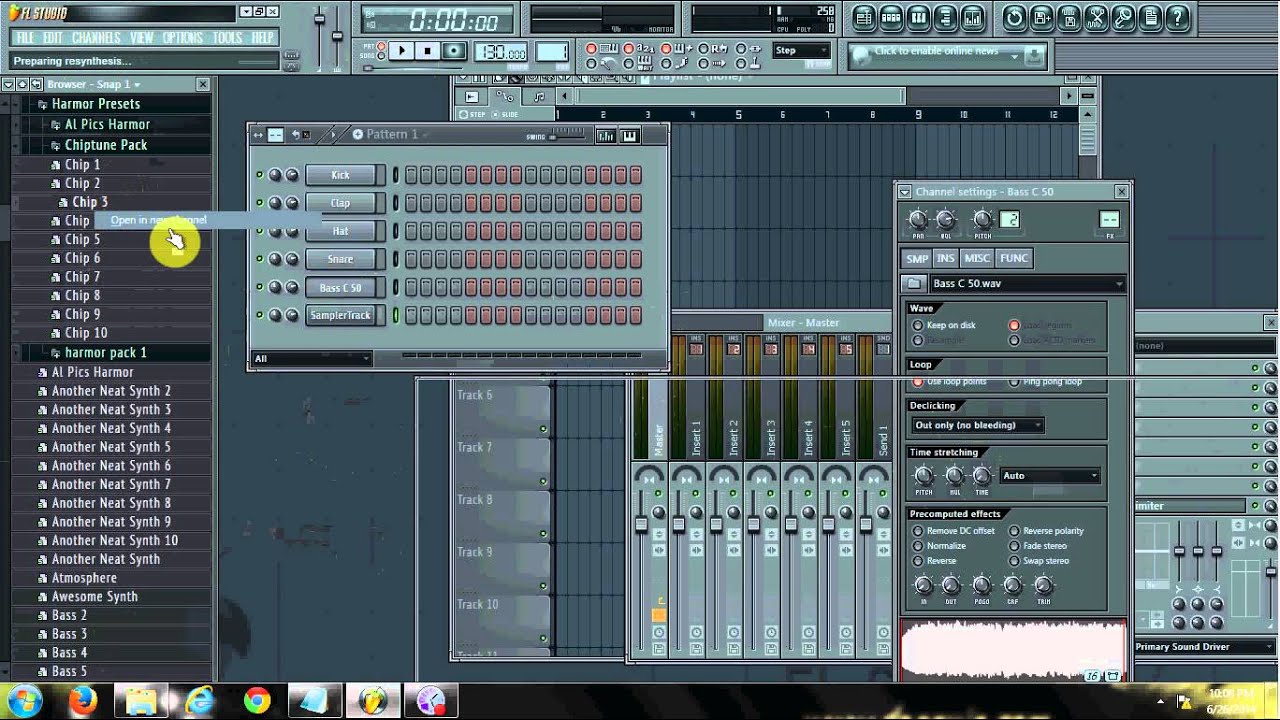Image resolution: width=1280 pixels, height=720 pixels.
Task: Open the All channel filter dropdown
Action: point(312,358)
